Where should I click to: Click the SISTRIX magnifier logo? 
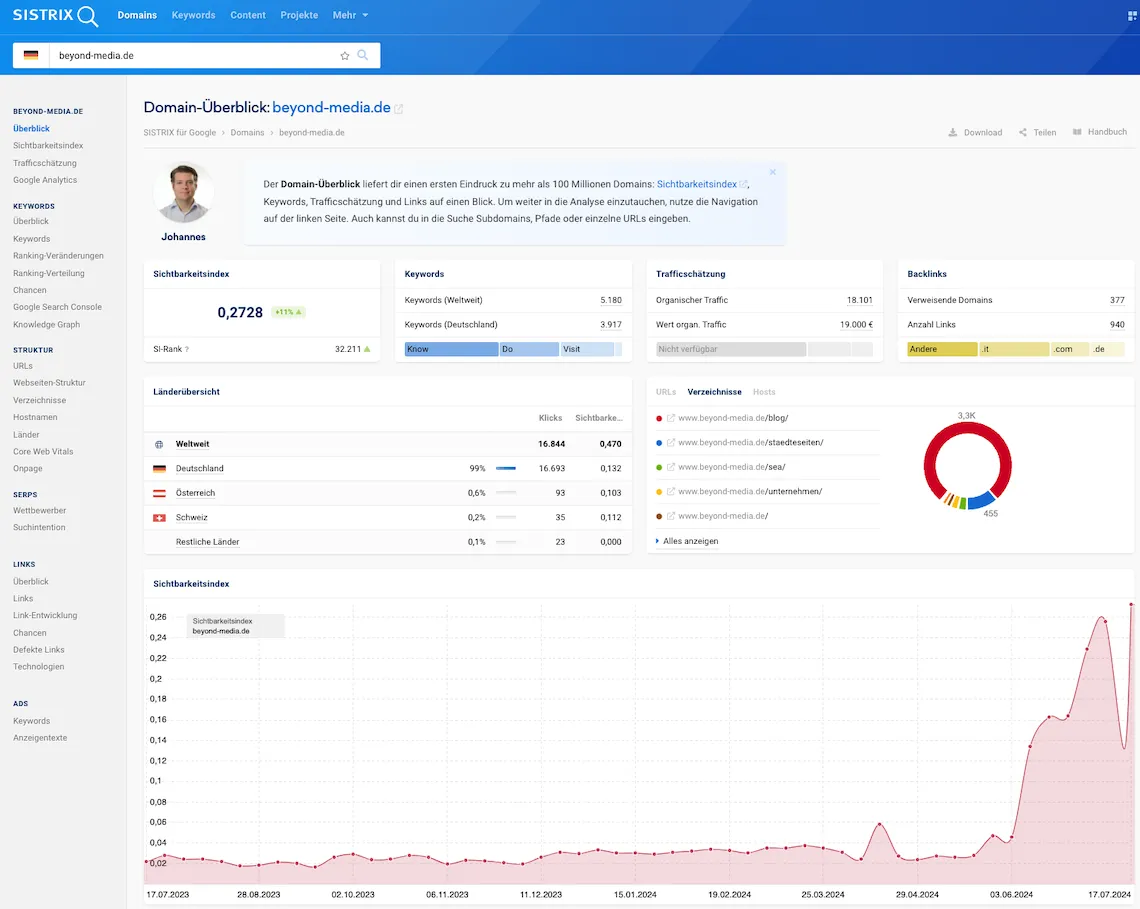pos(89,16)
